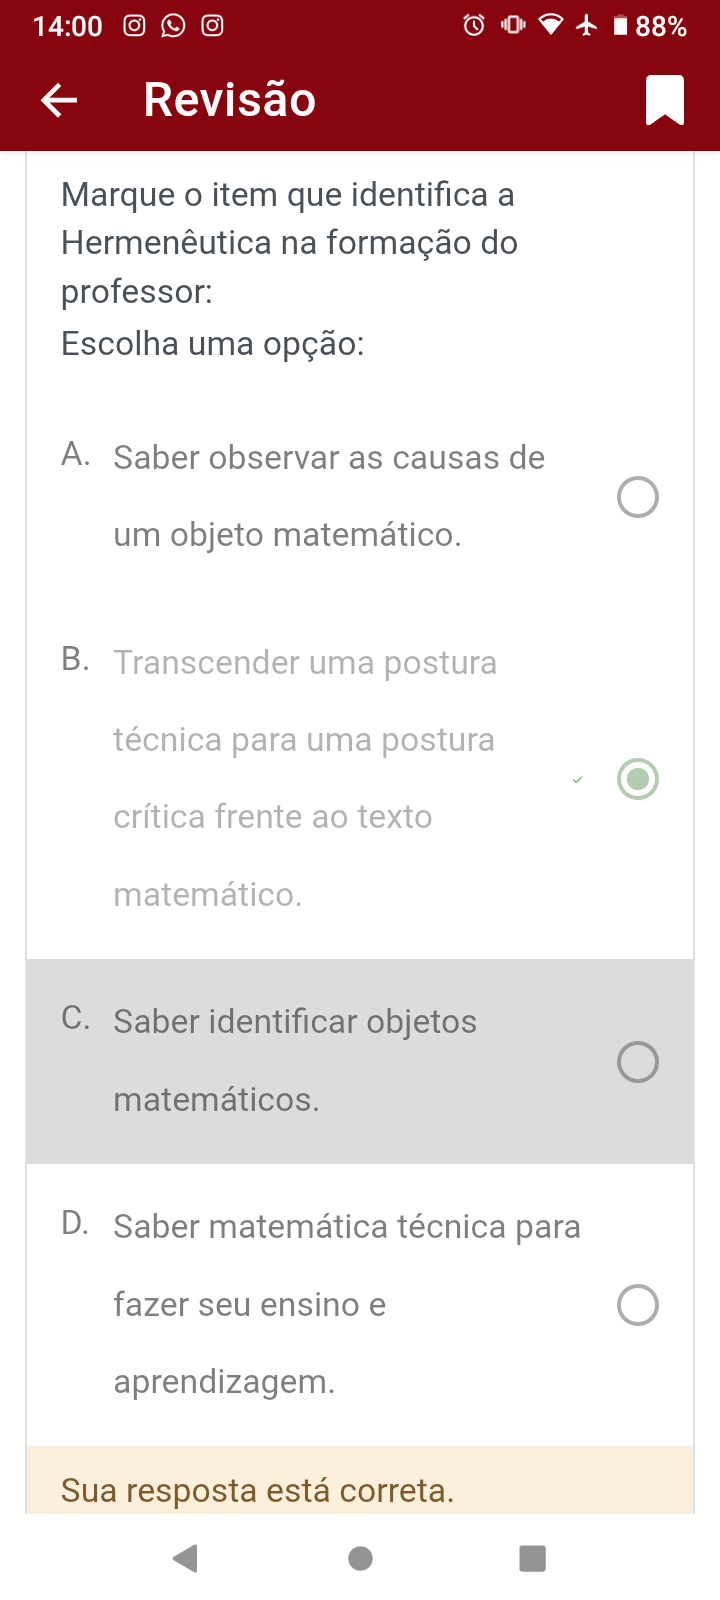Tap the bookmark icon in the header

coord(665,100)
